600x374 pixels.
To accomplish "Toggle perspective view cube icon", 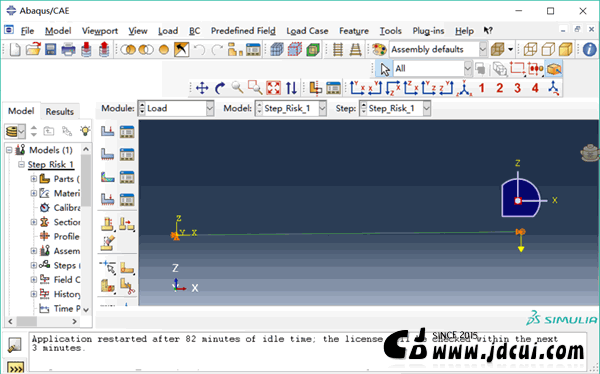I will [x=497, y=49].
